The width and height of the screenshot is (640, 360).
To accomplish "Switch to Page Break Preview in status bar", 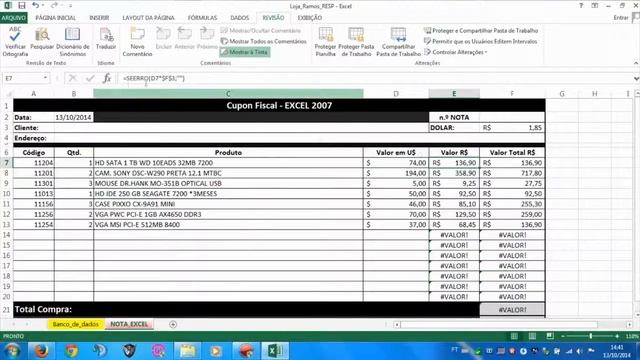I will point(550,336).
